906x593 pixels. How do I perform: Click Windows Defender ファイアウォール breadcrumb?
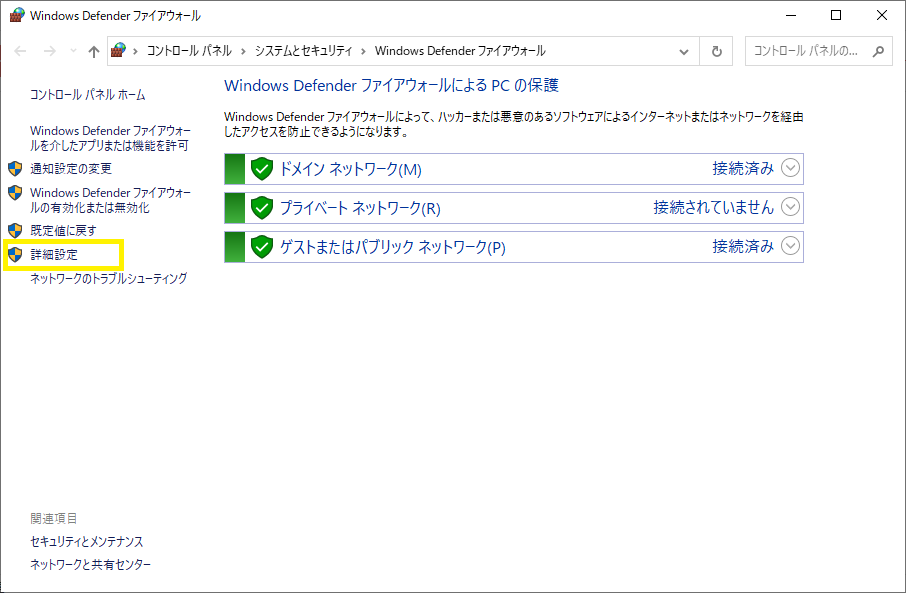(x=460, y=51)
